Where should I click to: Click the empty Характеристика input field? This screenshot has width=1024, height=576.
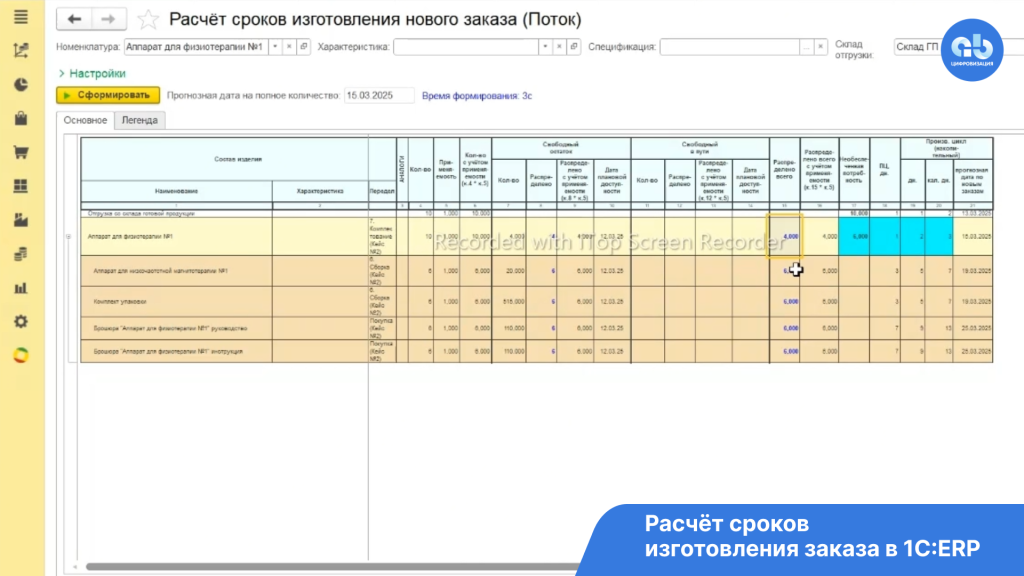[x=466, y=47]
